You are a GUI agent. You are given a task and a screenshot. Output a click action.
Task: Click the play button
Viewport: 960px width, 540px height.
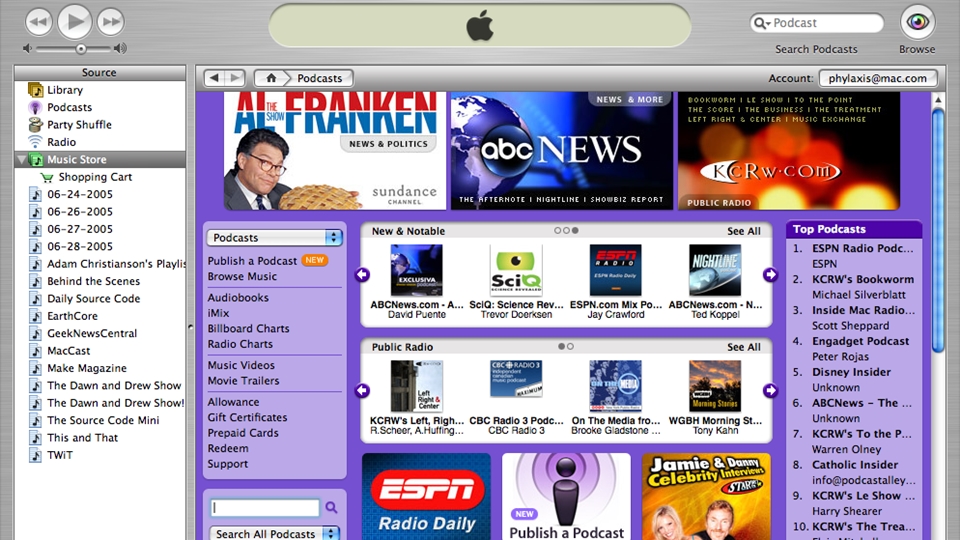(x=75, y=22)
